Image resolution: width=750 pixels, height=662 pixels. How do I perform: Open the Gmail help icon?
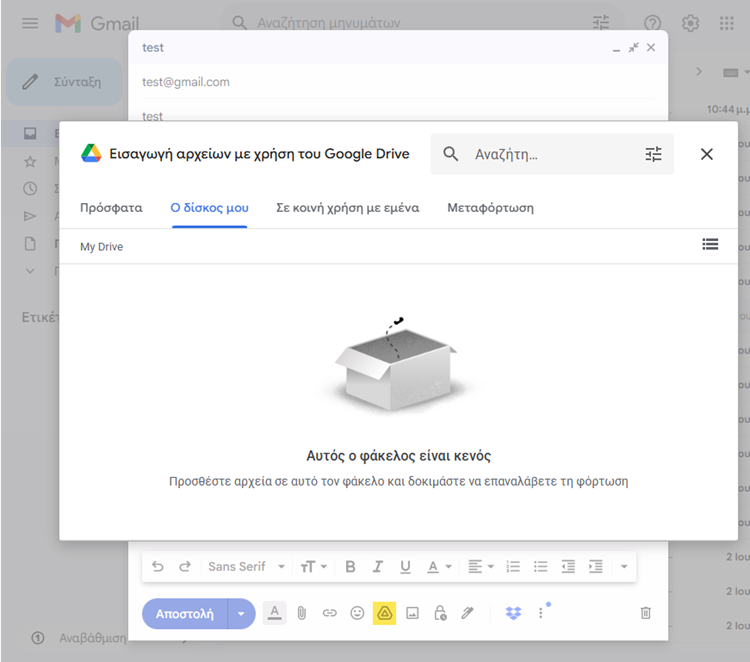tap(652, 23)
